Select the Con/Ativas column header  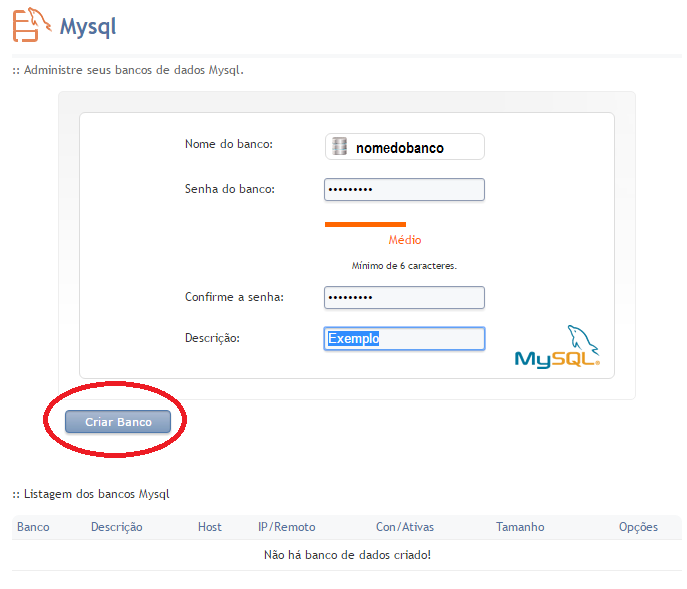point(405,527)
